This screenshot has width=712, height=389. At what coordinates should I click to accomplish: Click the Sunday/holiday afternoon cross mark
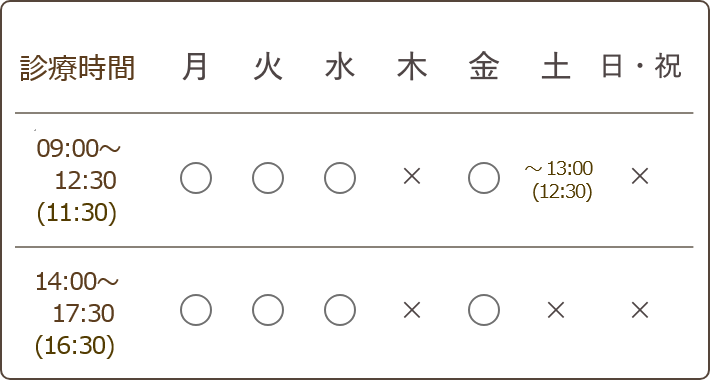pos(640,310)
